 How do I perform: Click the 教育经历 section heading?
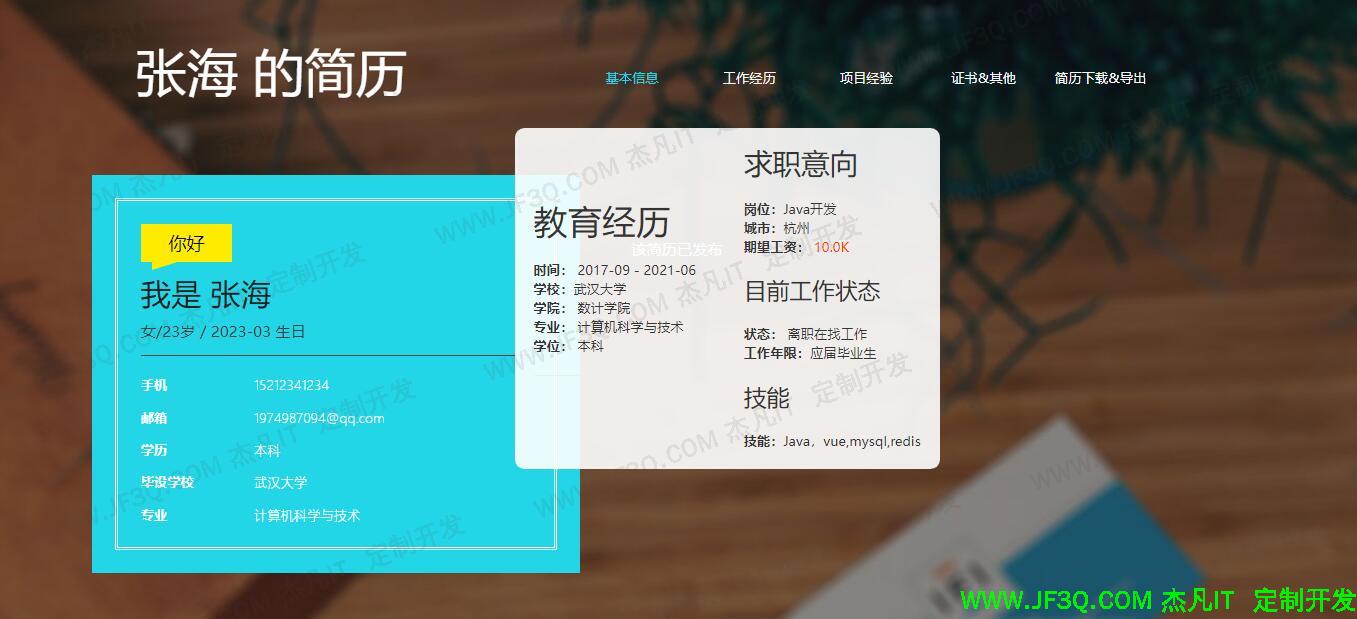pos(601,224)
